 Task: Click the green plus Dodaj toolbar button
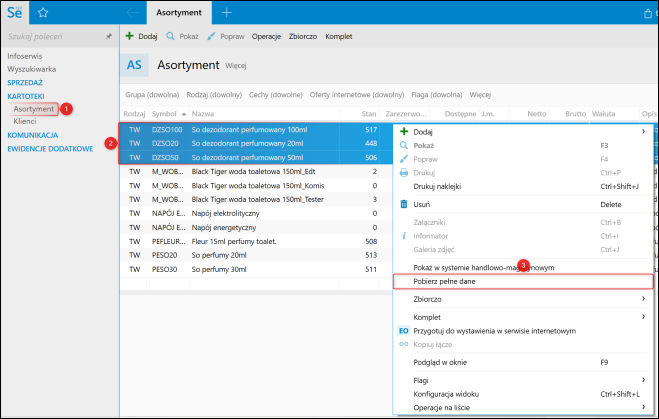click(141, 36)
